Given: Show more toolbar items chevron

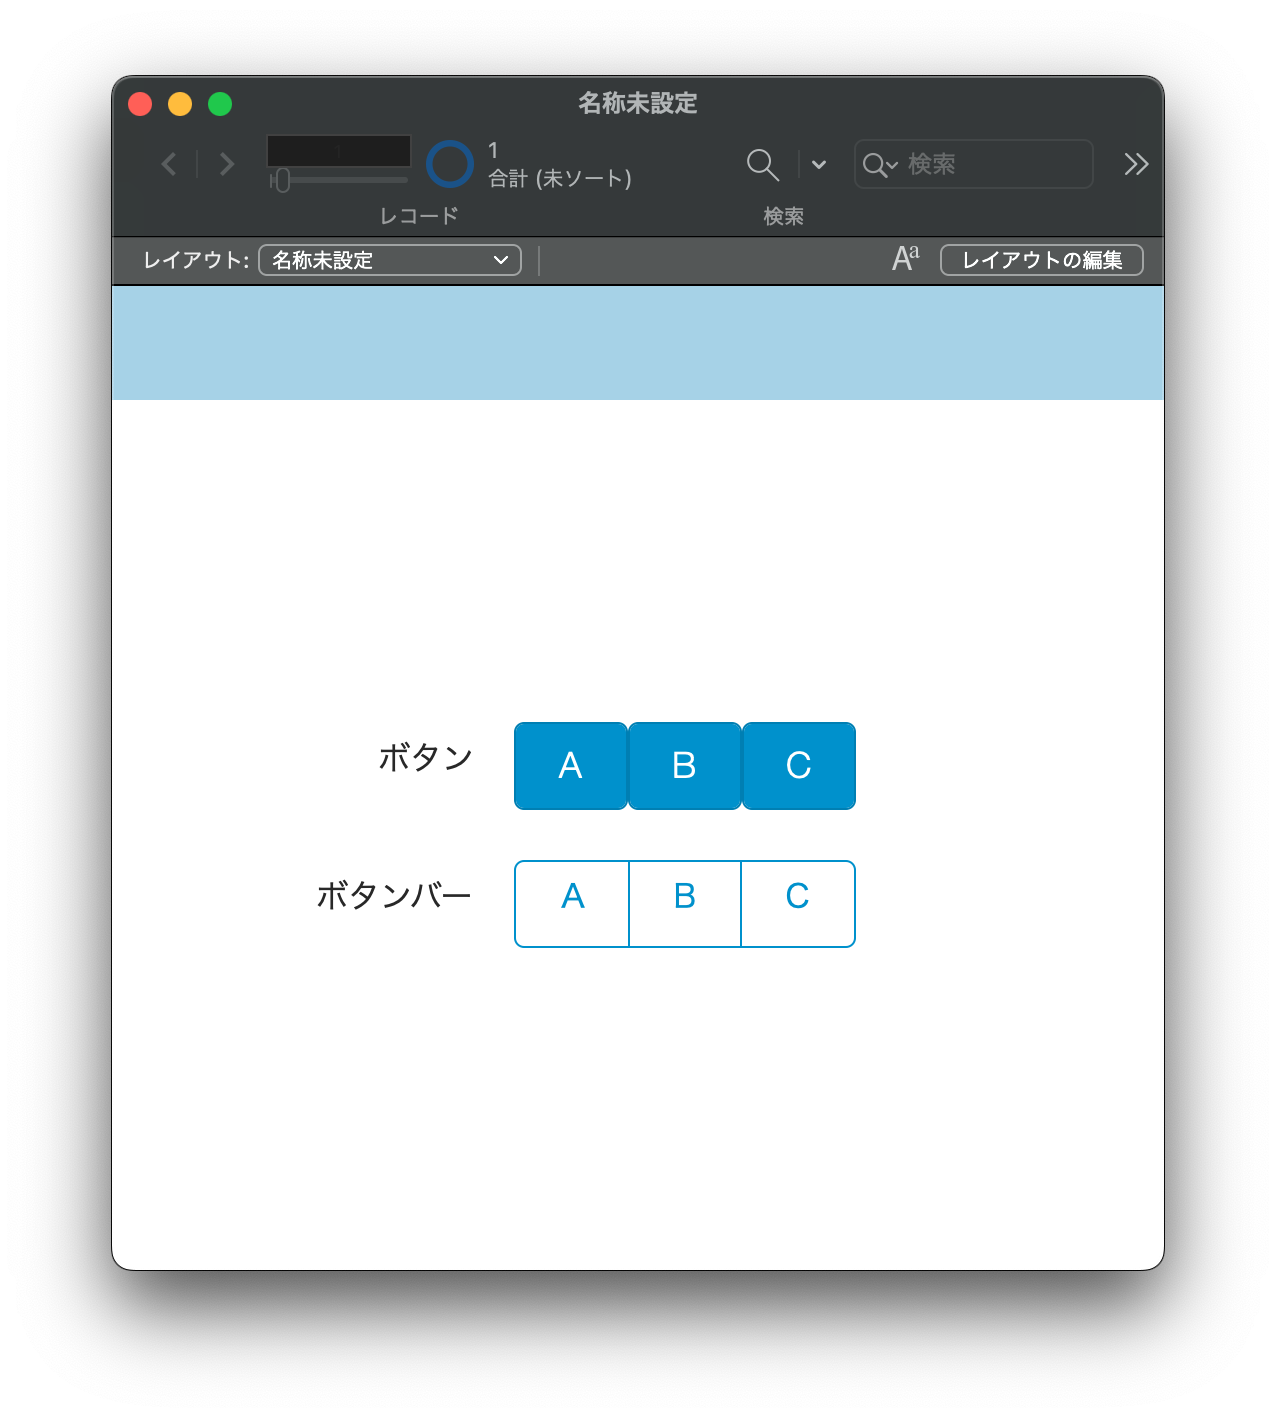Looking at the screenshot, I should pos(1136,164).
